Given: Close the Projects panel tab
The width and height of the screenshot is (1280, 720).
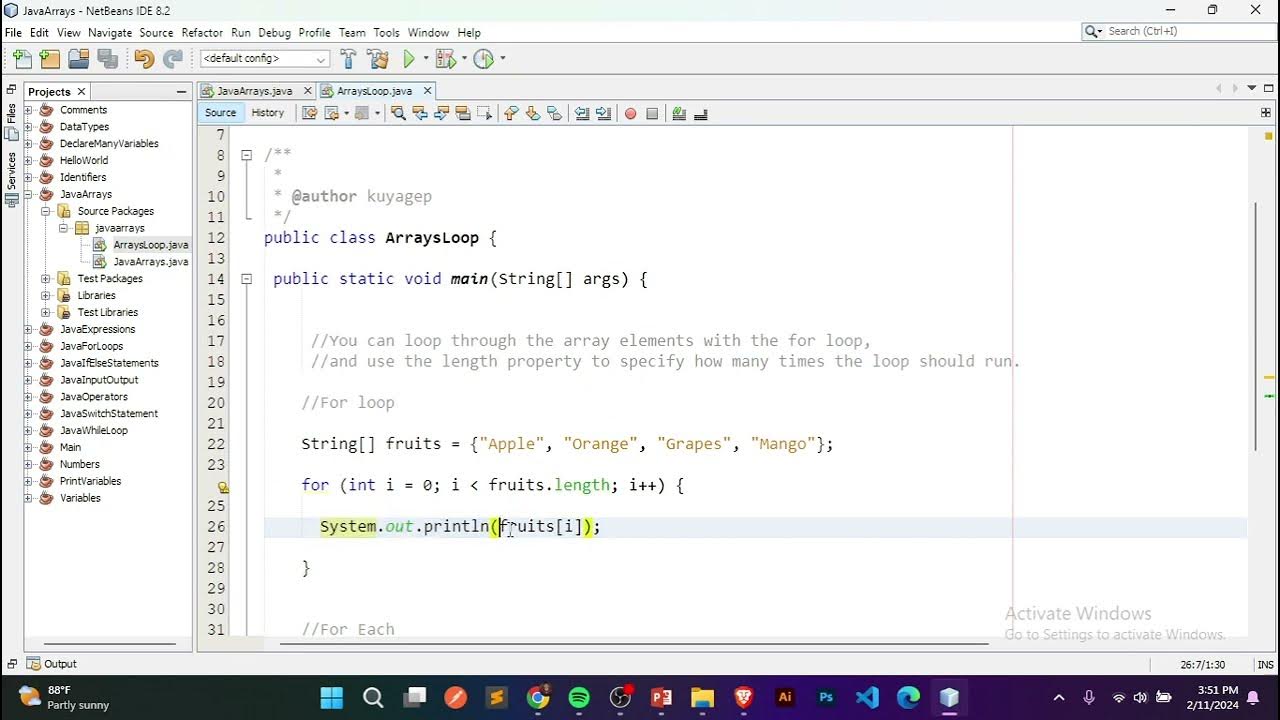Looking at the screenshot, I should point(81,92).
